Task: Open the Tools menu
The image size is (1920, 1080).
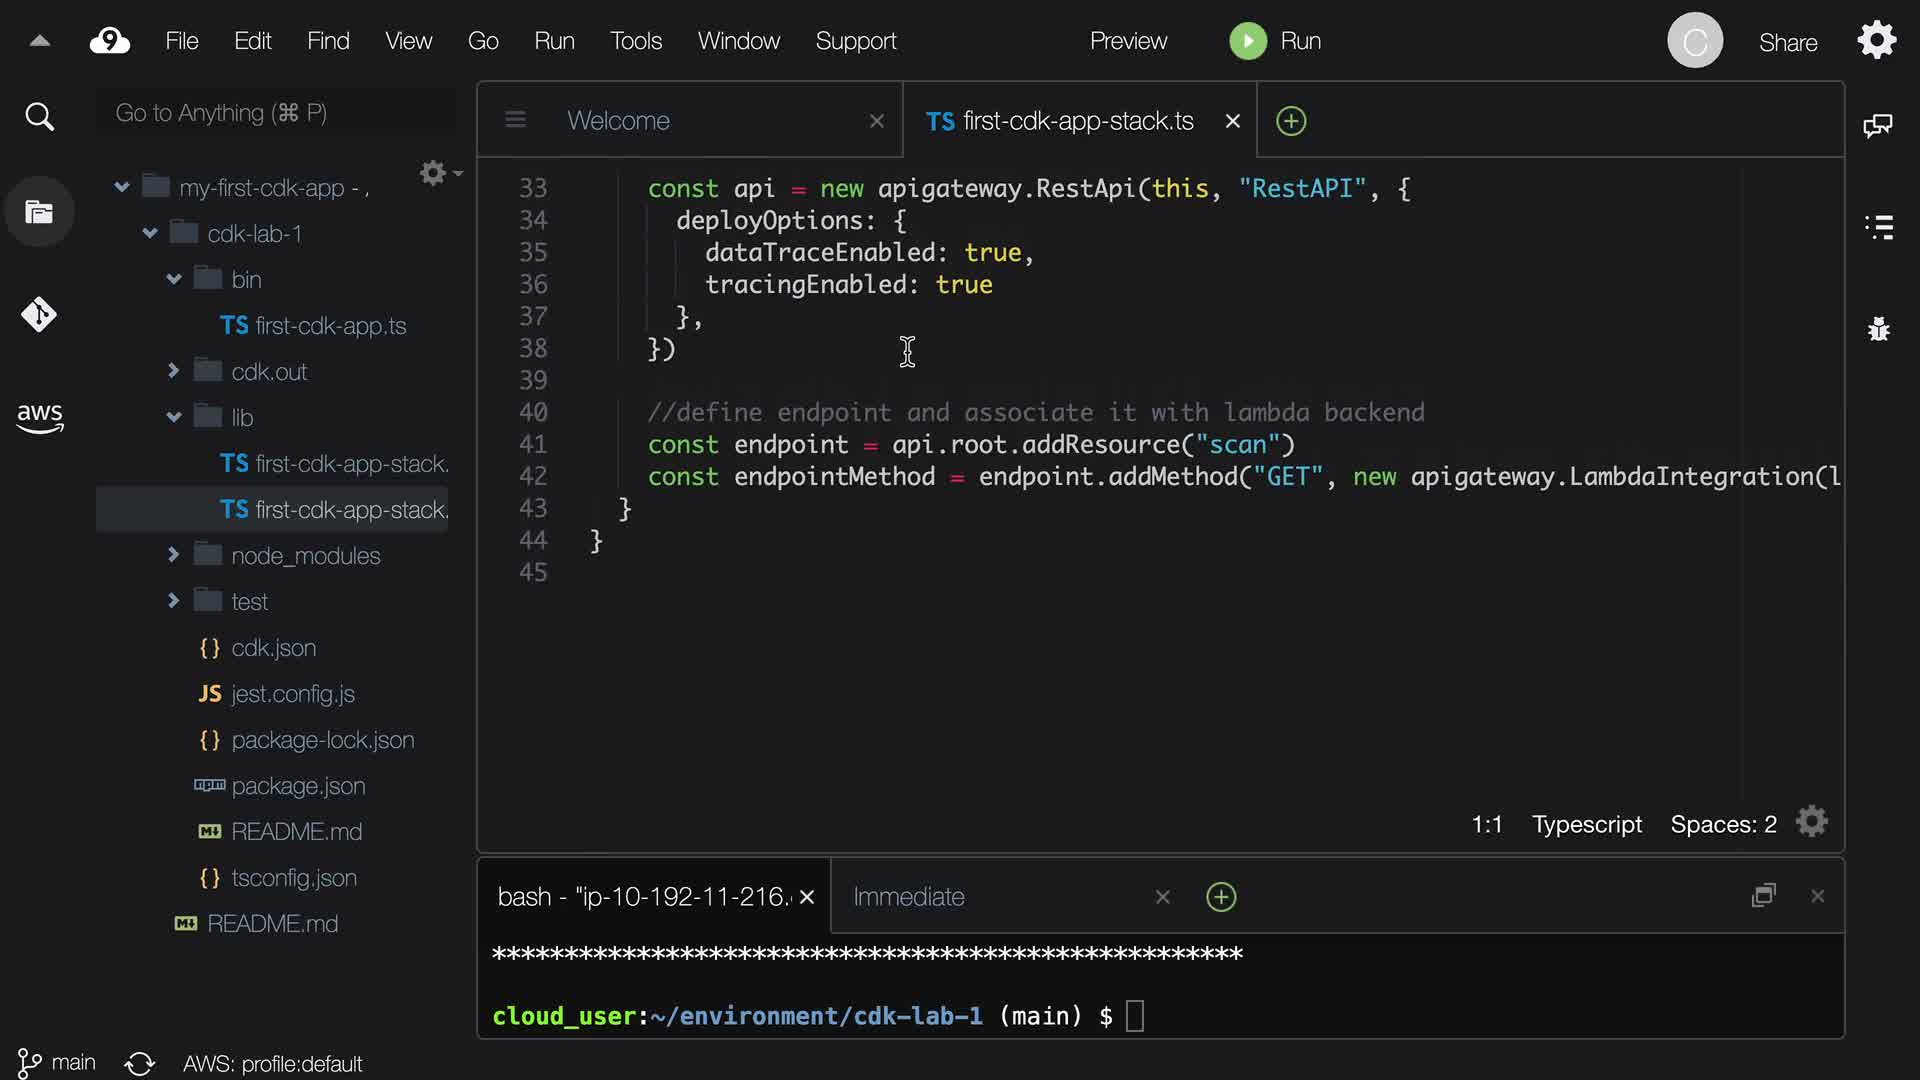Action: 635,41
